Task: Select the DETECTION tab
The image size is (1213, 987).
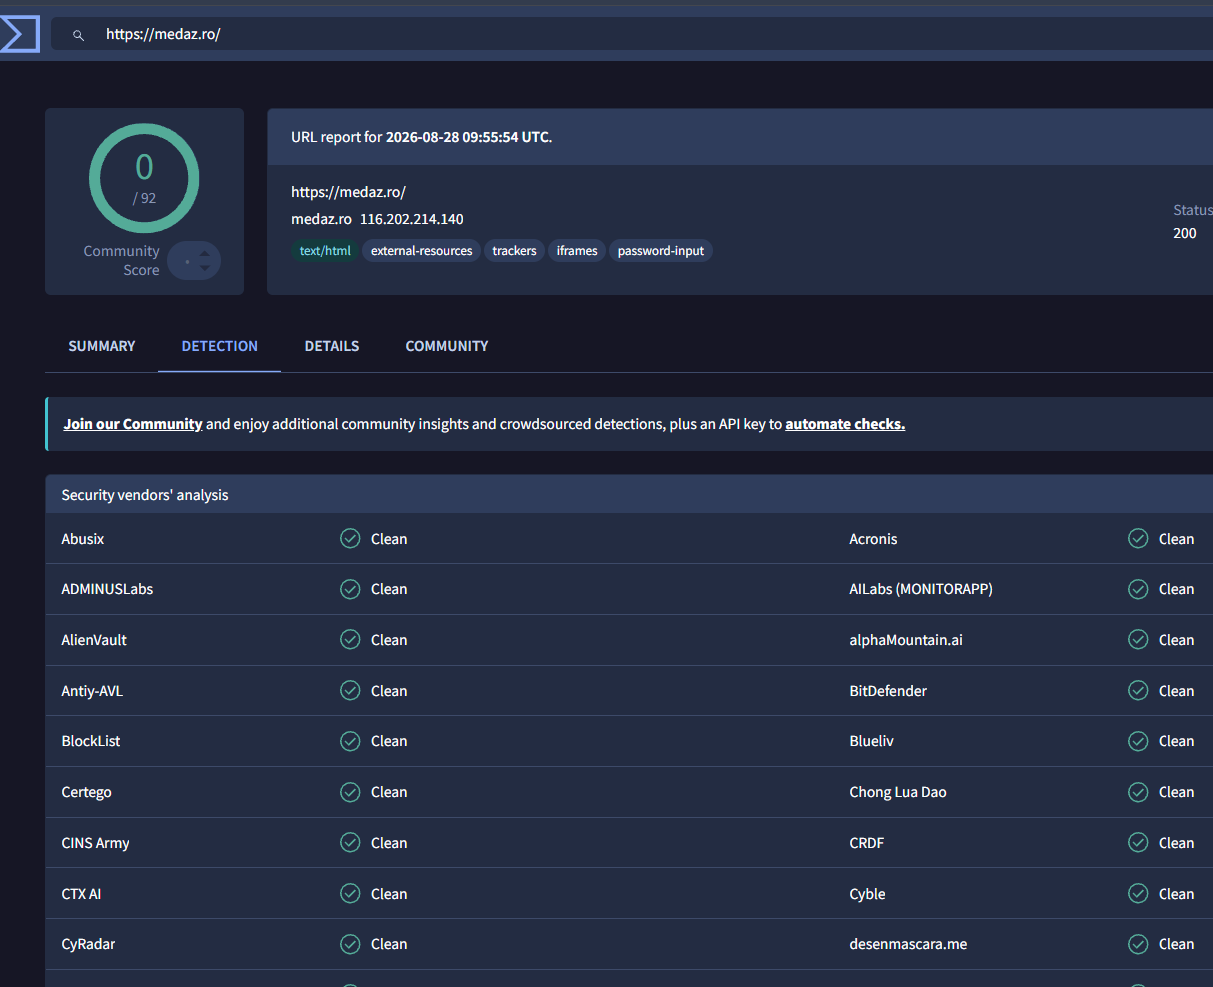Action: coord(220,346)
